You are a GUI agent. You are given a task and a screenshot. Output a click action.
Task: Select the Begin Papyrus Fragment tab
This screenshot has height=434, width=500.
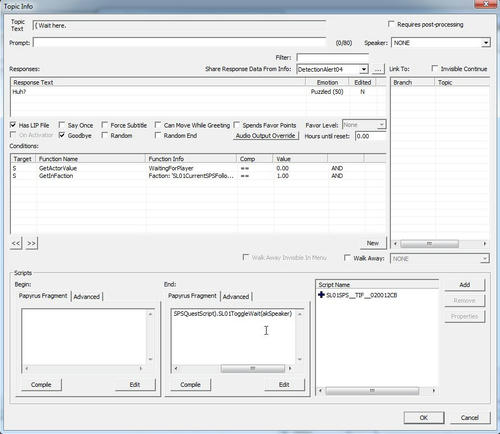(43, 296)
